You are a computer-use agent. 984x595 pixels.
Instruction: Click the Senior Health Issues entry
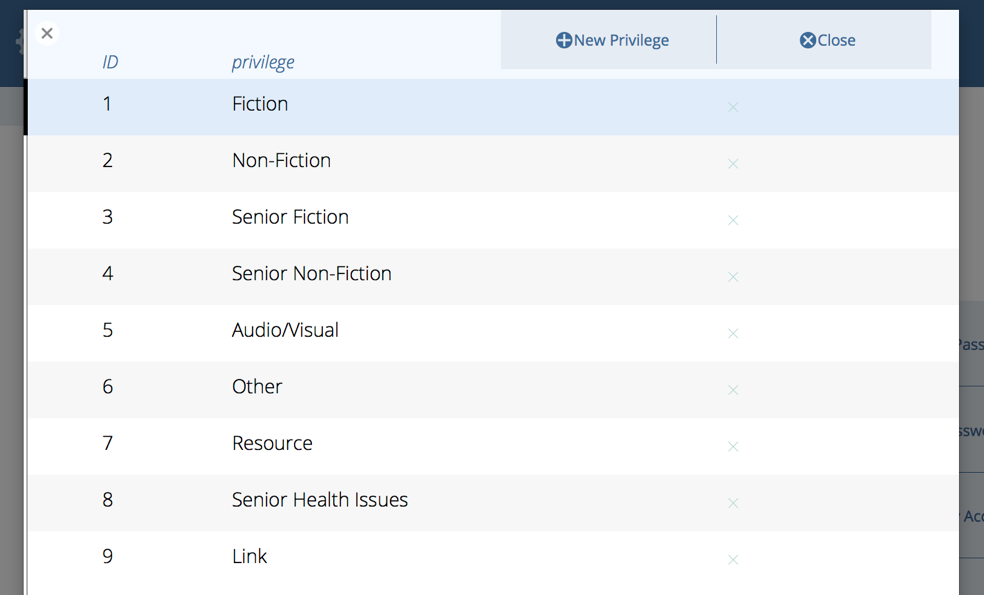point(320,500)
